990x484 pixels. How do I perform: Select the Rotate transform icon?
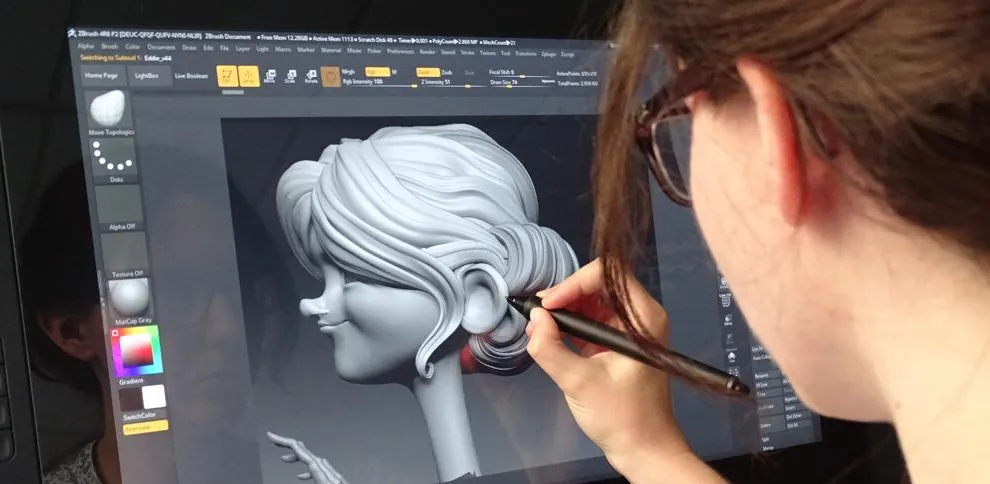(311, 76)
